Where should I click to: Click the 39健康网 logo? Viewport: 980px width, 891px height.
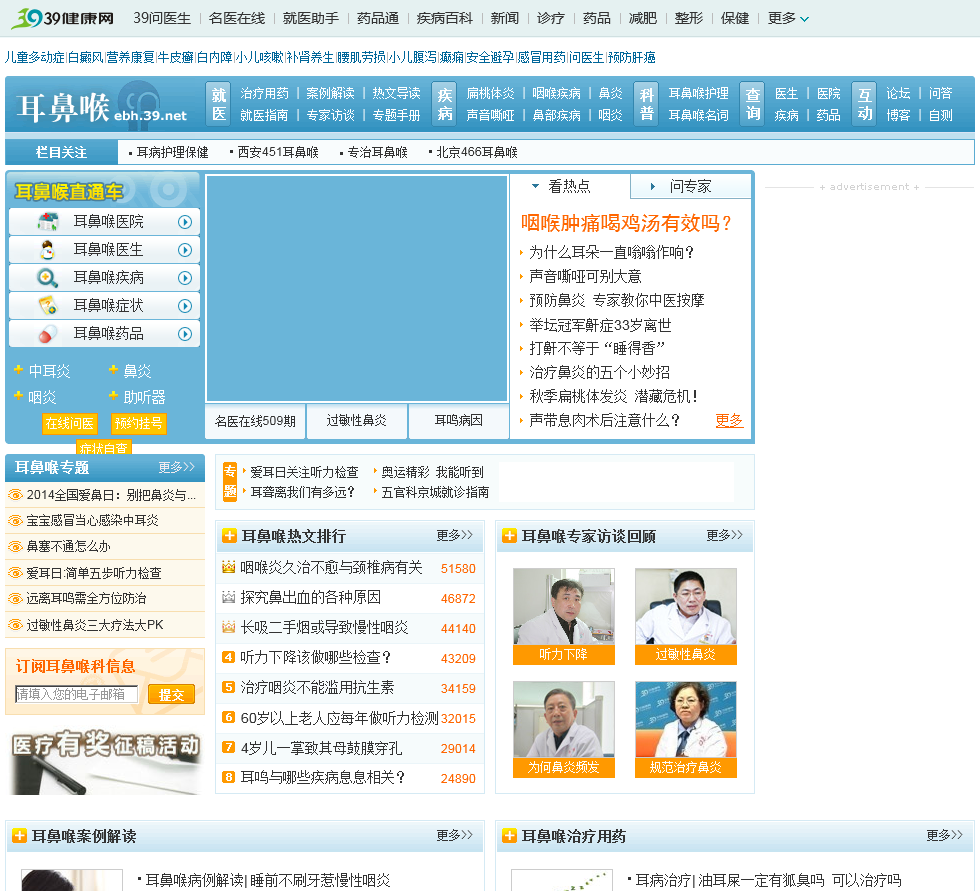coord(63,18)
